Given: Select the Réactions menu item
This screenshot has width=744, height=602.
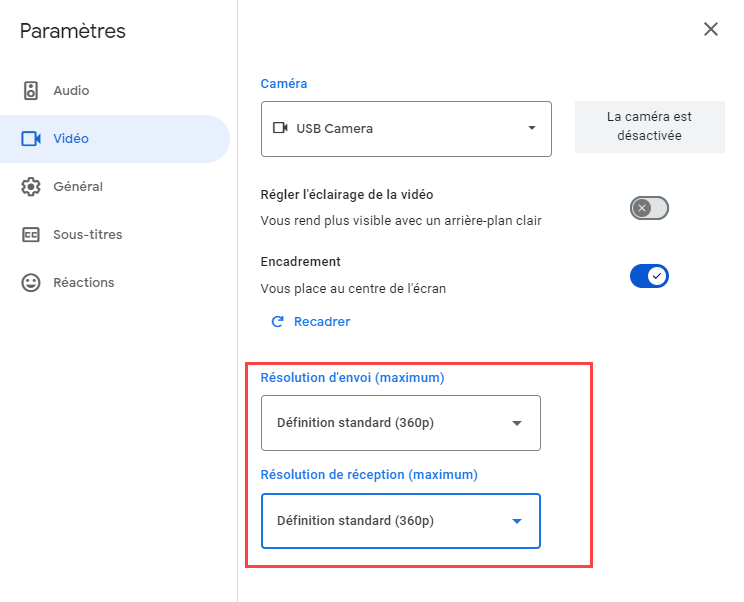Looking at the screenshot, I should tap(83, 283).
